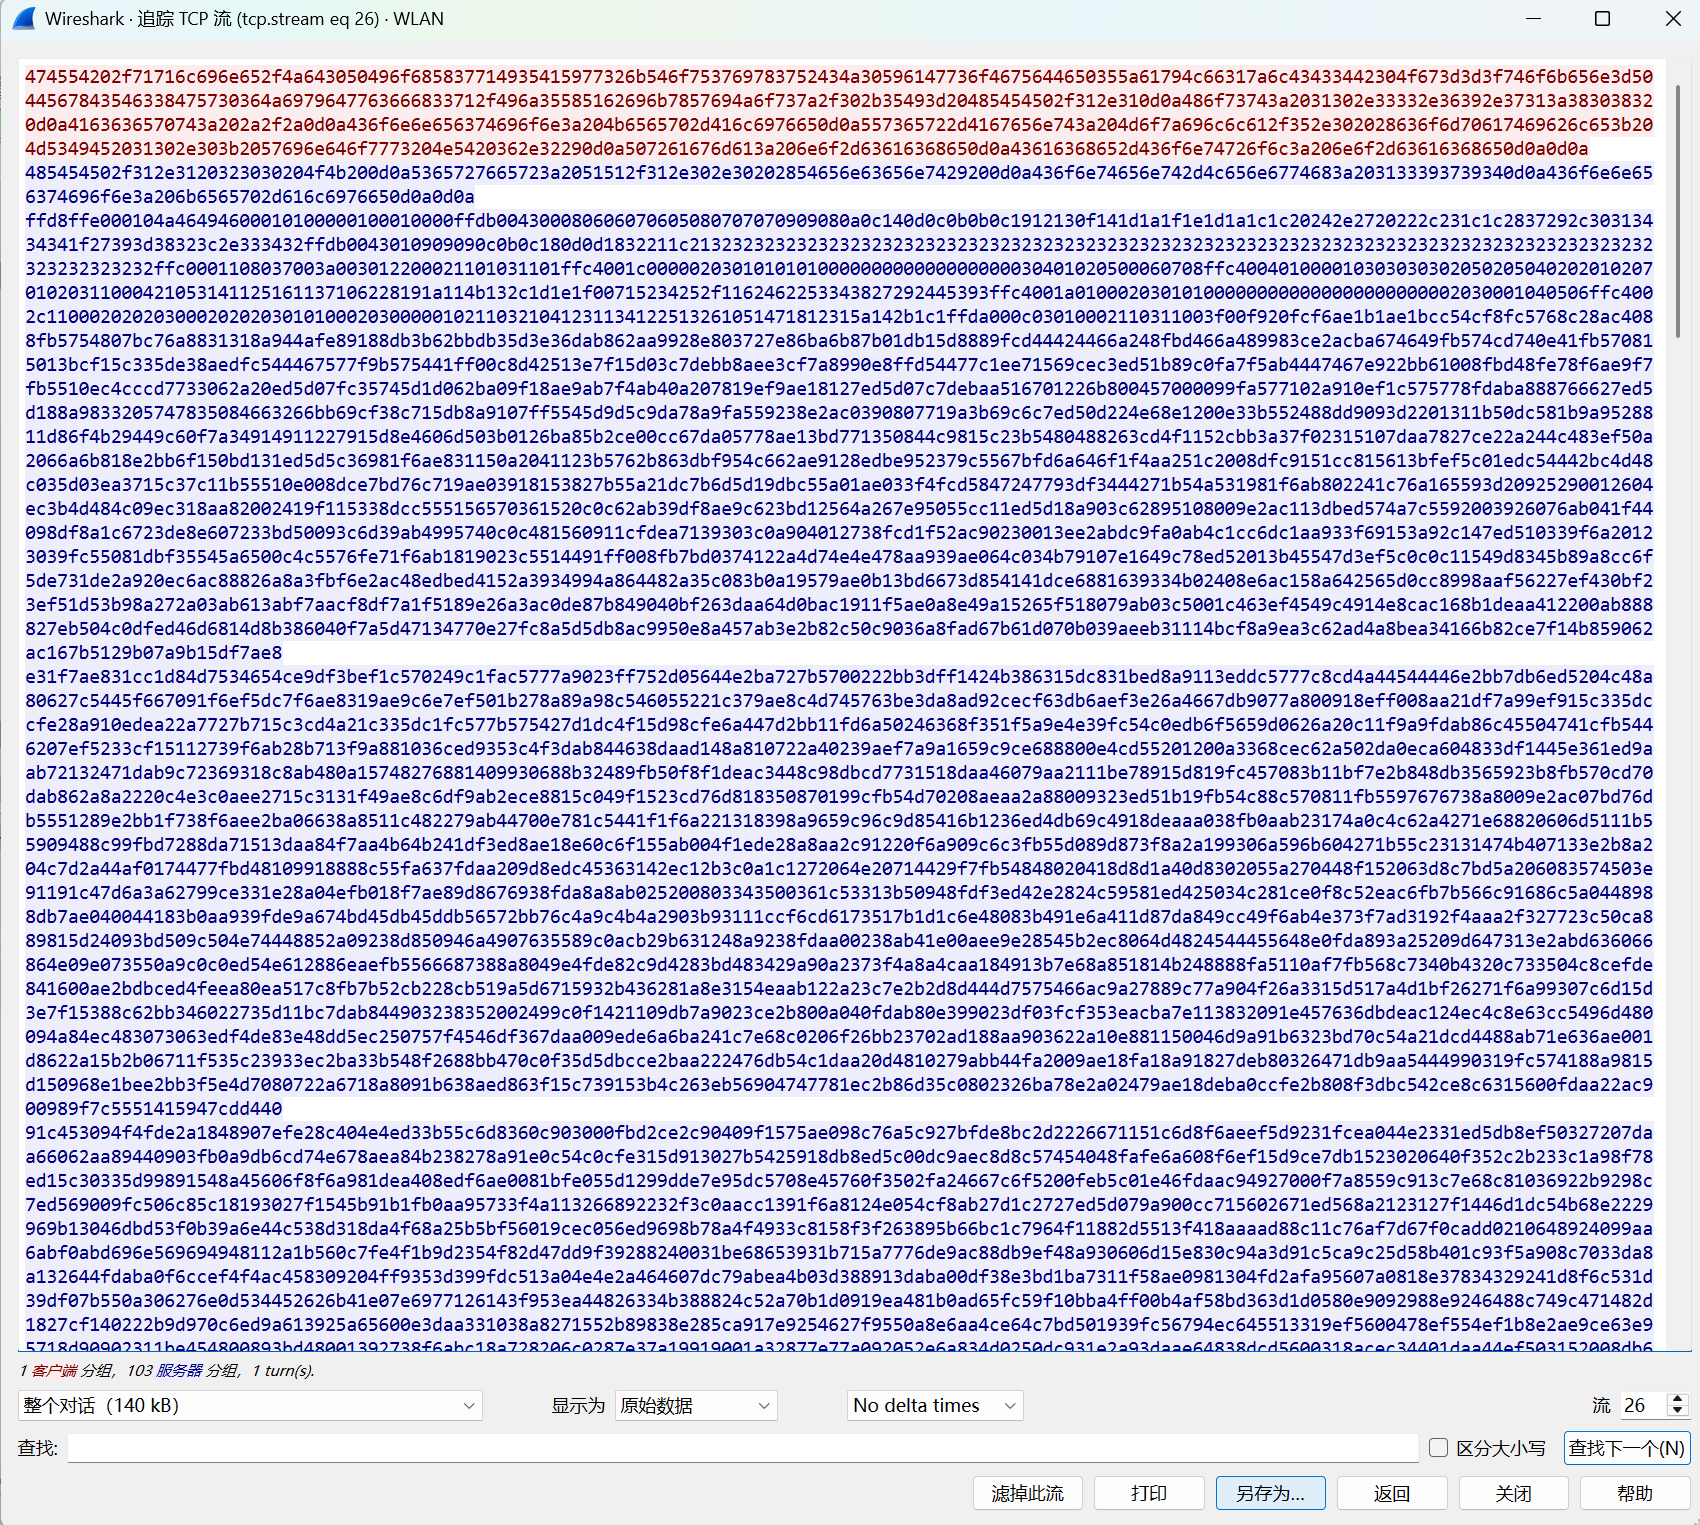Enable the 区分大小写 case-sensitive checkbox
This screenshot has height=1525, width=1700.
pyautogui.click(x=1438, y=1448)
